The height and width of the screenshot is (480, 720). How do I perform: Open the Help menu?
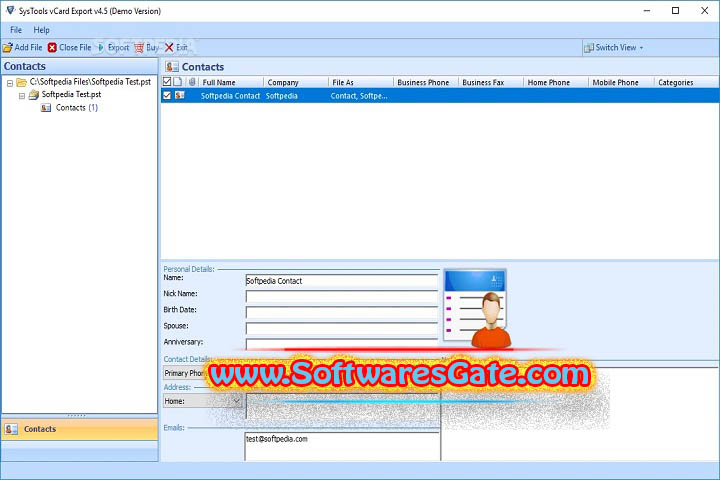point(41,30)
